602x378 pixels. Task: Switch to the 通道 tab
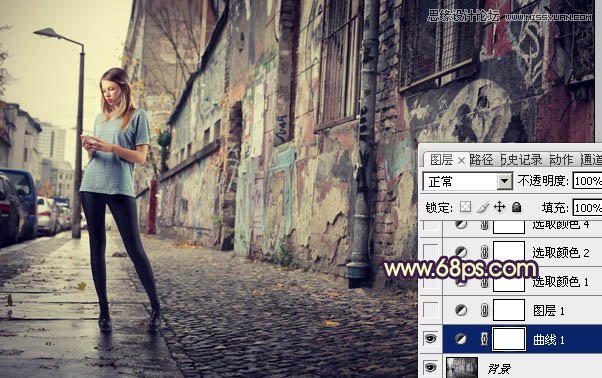(591, 160)
